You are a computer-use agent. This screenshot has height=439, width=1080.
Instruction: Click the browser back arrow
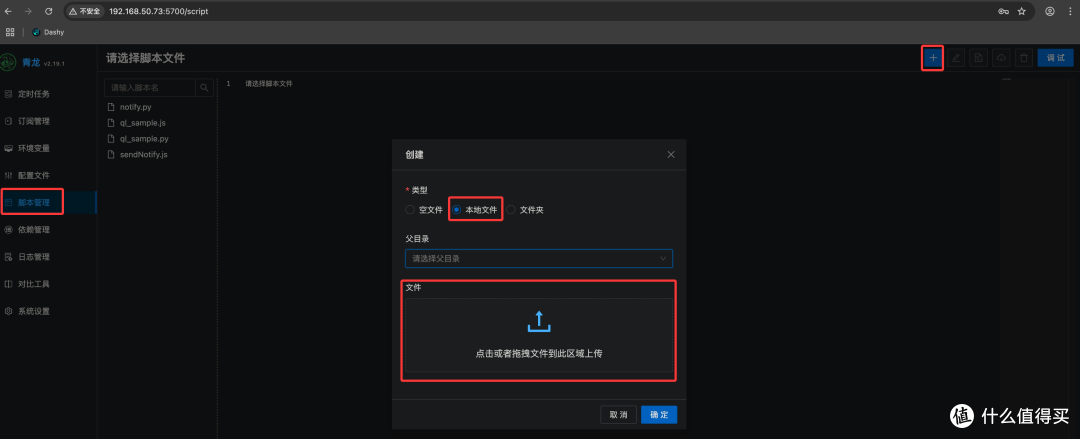tap(8, 11)
